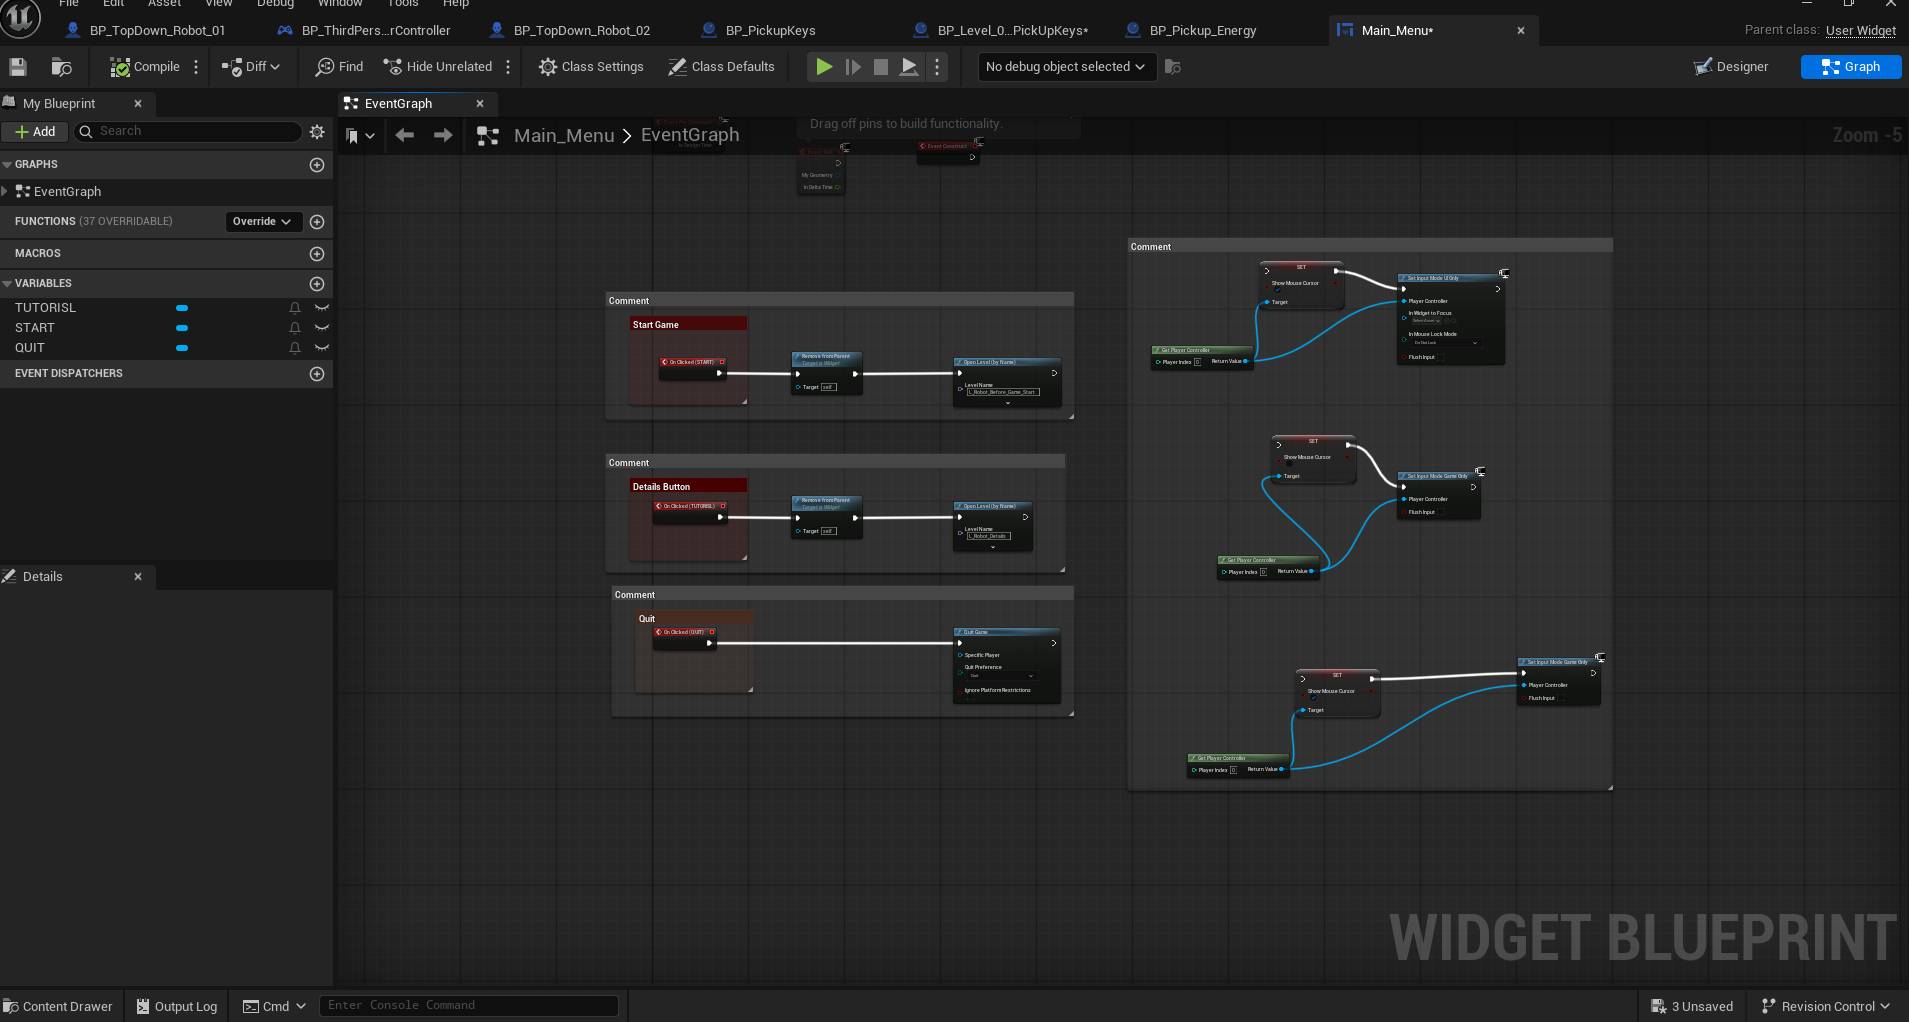Toggle QUIT expose-on-spawn bell icon
Screen dimensions: 1909x1022
click(x=295, y=348)
